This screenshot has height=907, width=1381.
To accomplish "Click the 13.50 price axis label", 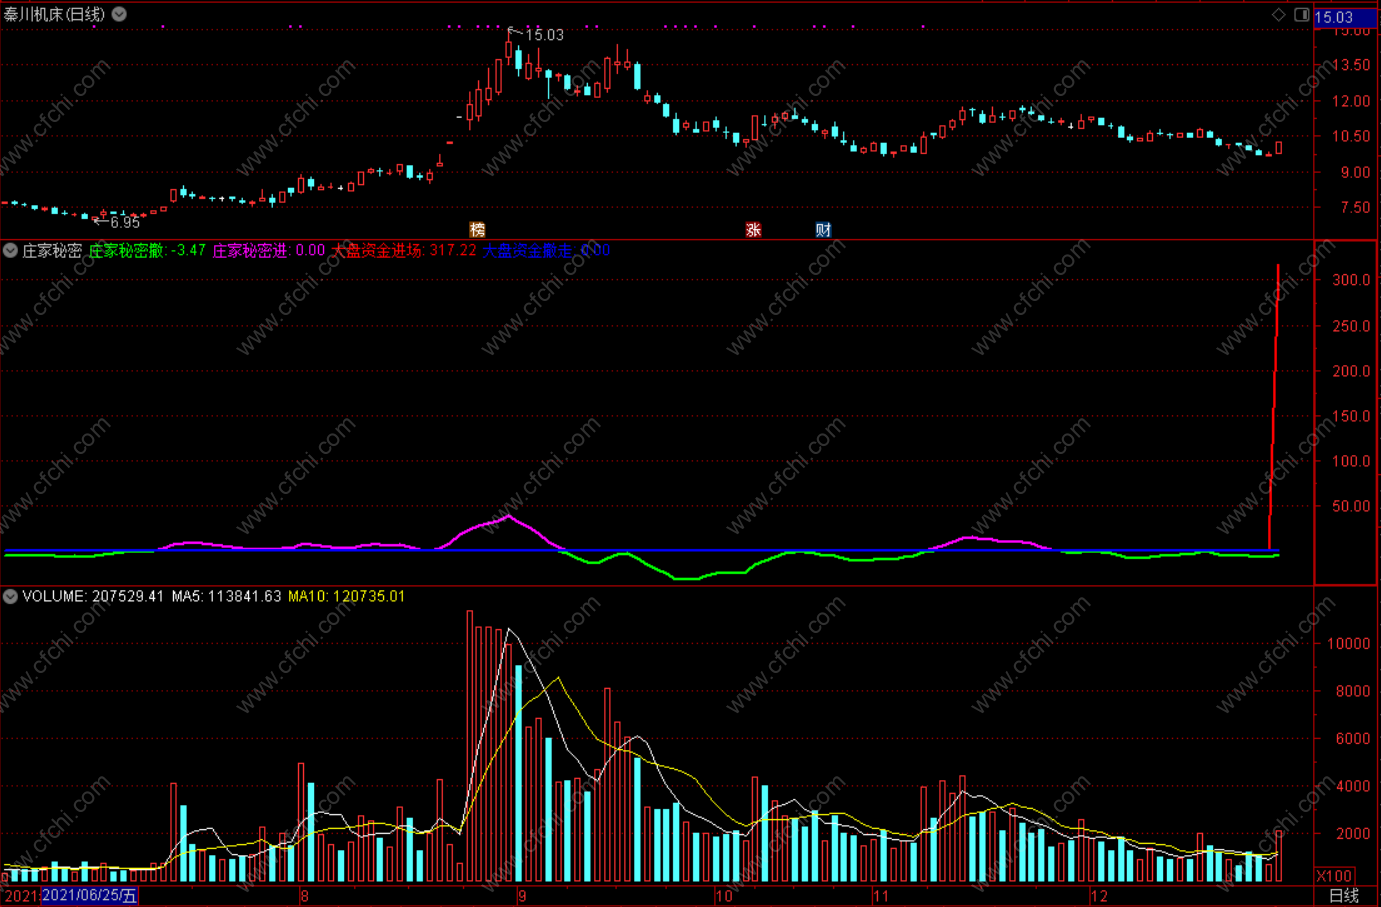I will tap(1351, 65).
